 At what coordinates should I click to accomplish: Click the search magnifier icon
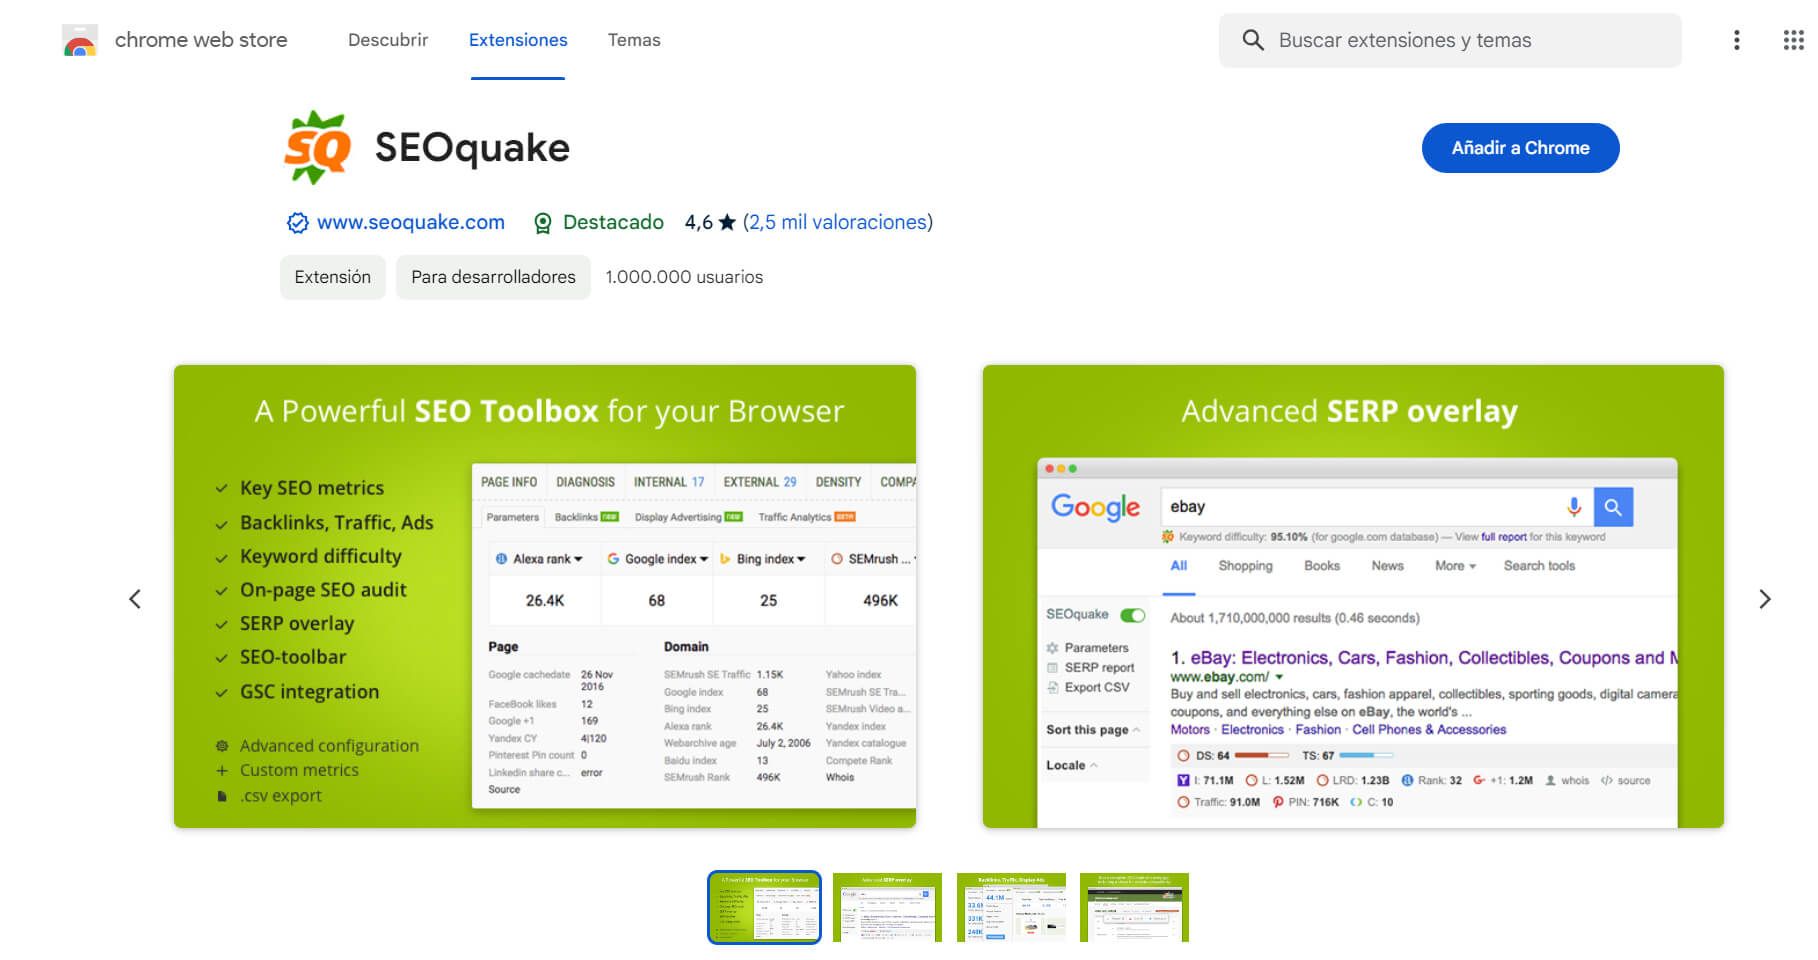click(x=1253, y=40)
